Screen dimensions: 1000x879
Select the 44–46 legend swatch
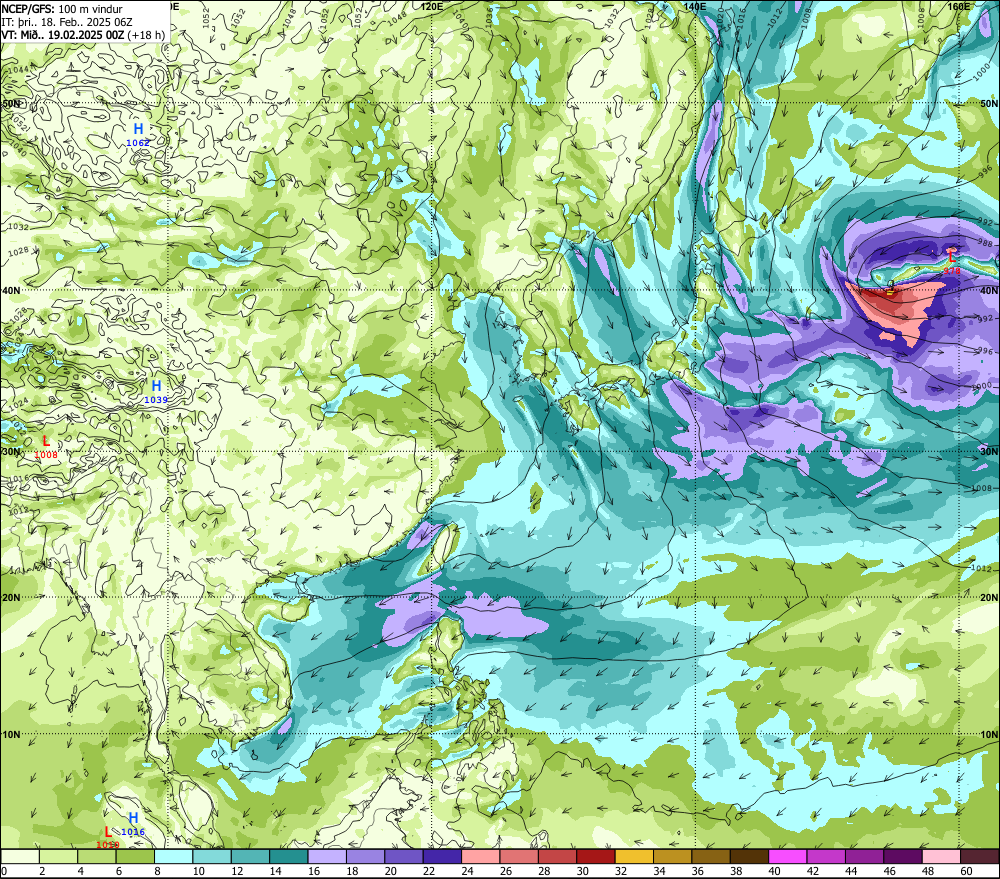(864, 856)
